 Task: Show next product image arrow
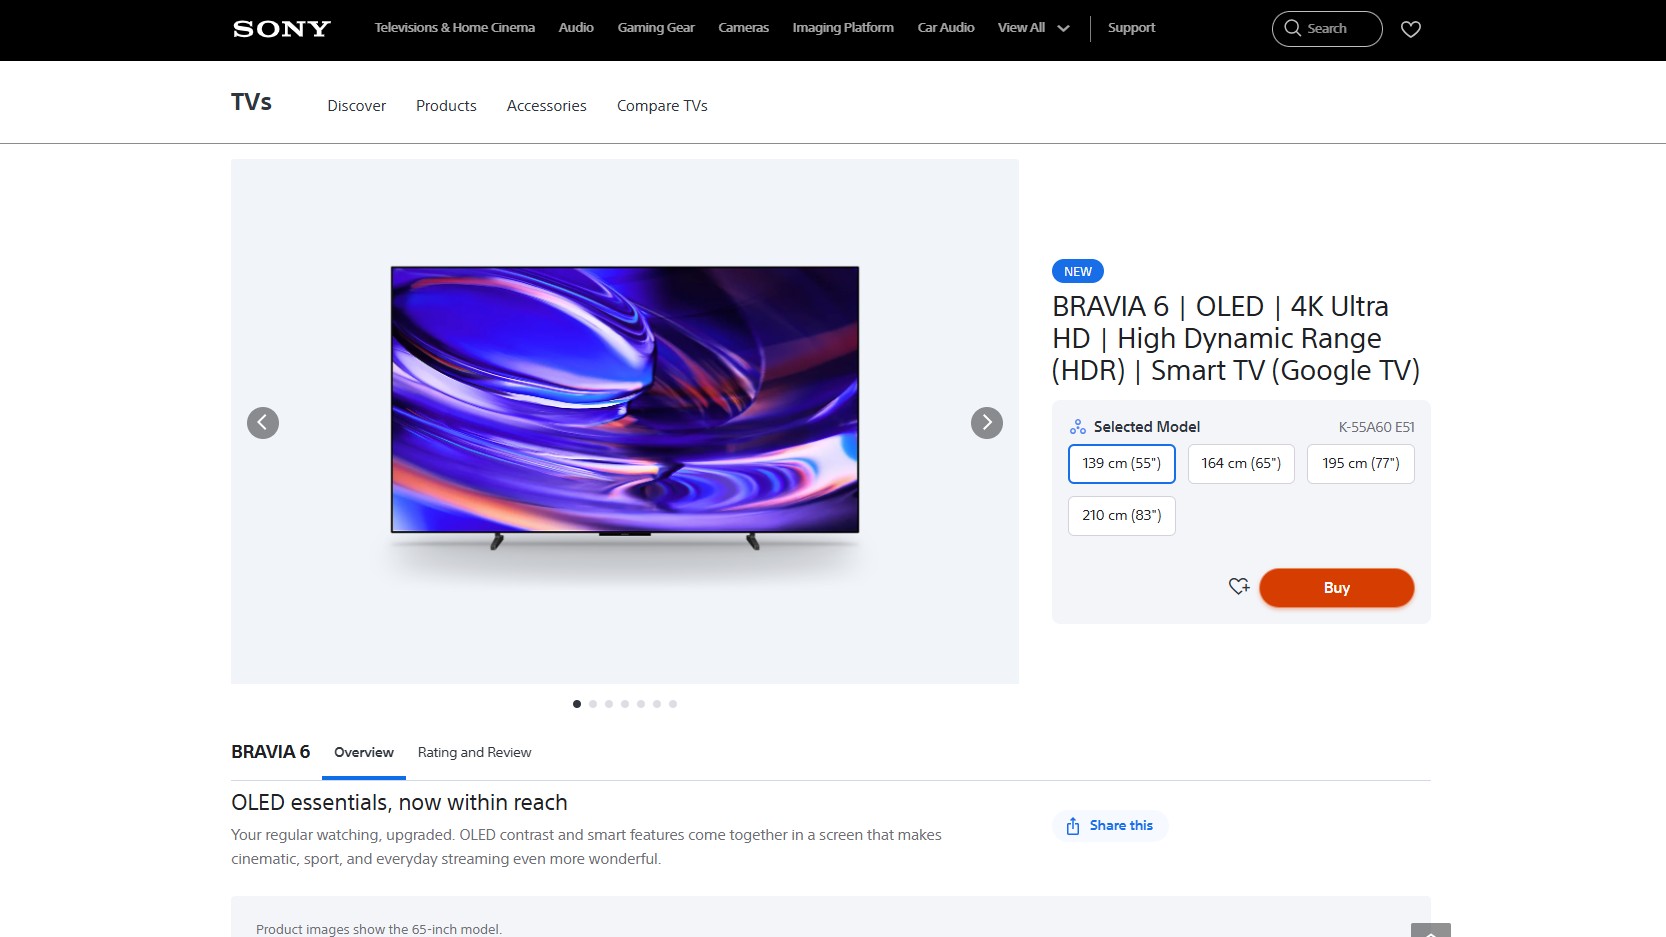pyautogui.click(x=987, y=423)
